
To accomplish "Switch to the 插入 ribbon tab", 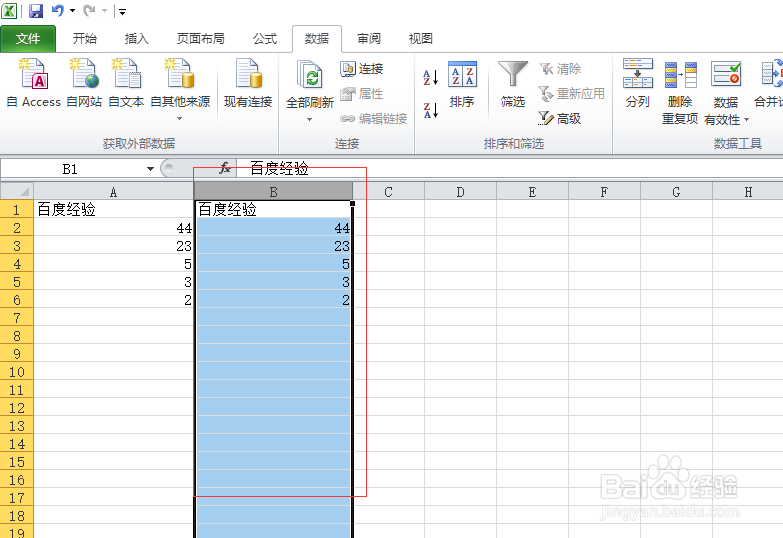I will [x=136, y=38].
